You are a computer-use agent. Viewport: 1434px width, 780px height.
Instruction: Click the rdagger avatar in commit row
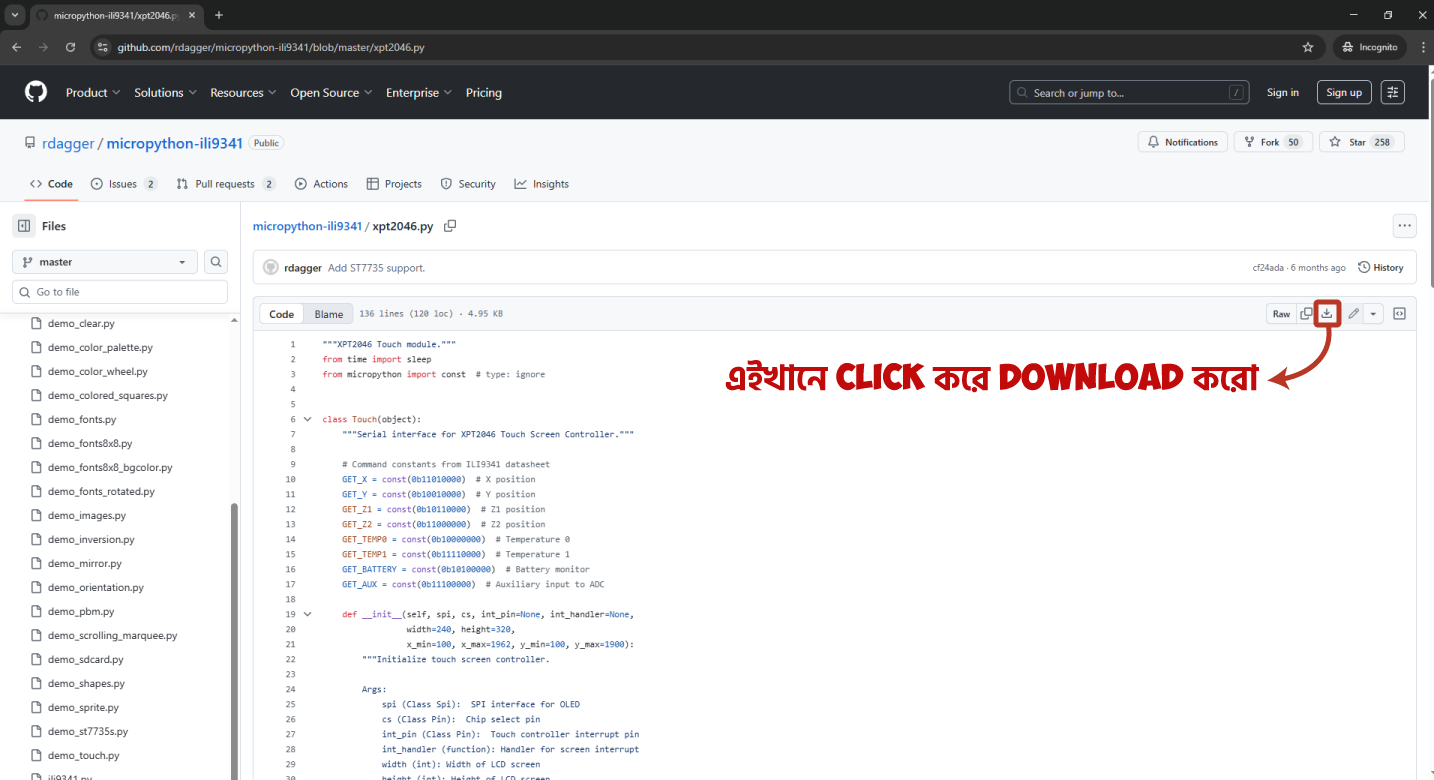(271, 267)
